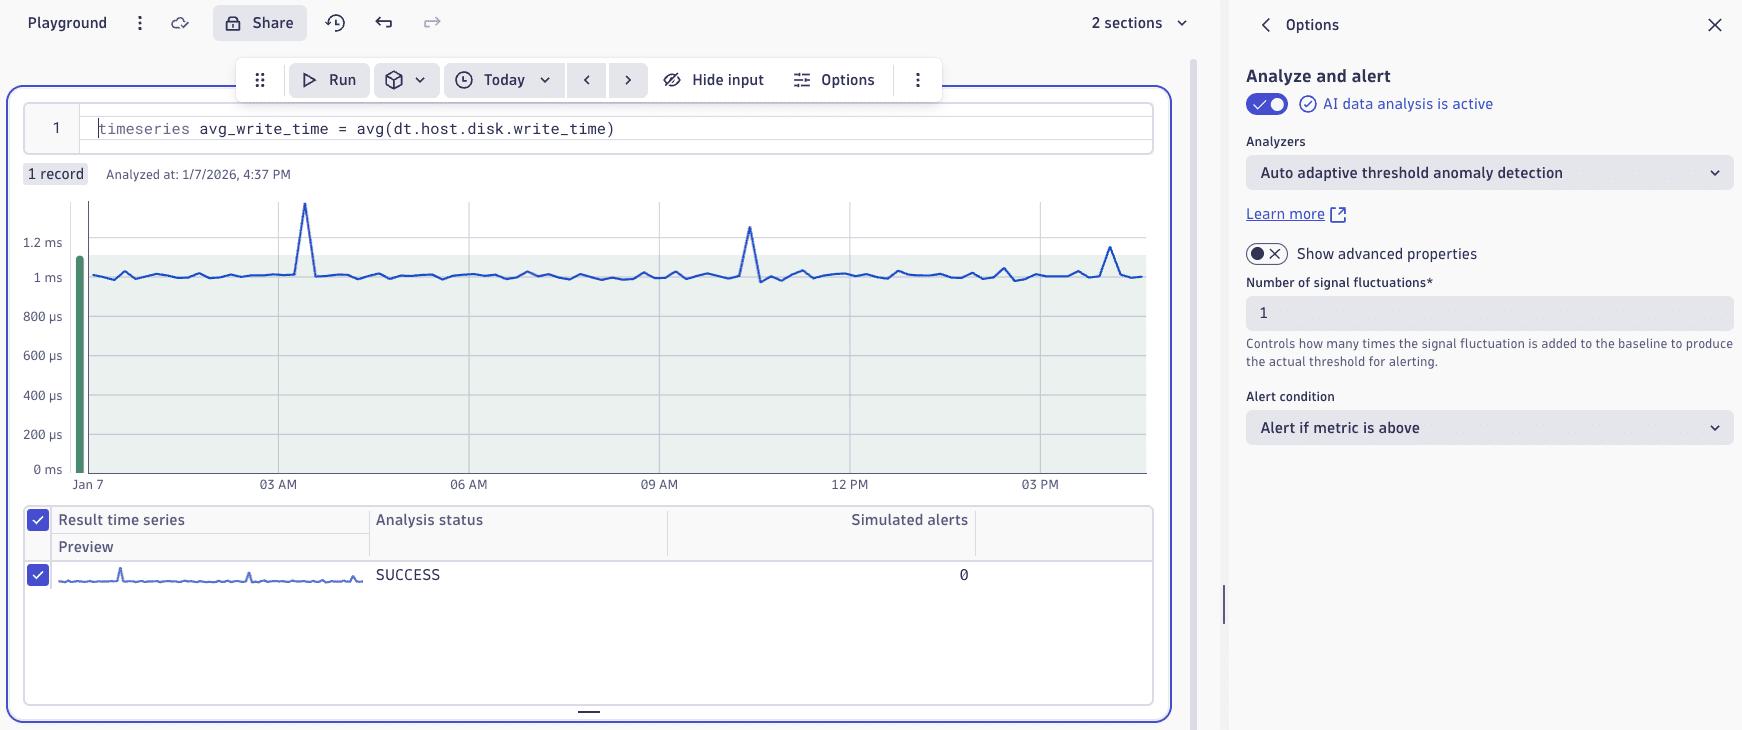Go to previous timeframe

pos(587,80)
